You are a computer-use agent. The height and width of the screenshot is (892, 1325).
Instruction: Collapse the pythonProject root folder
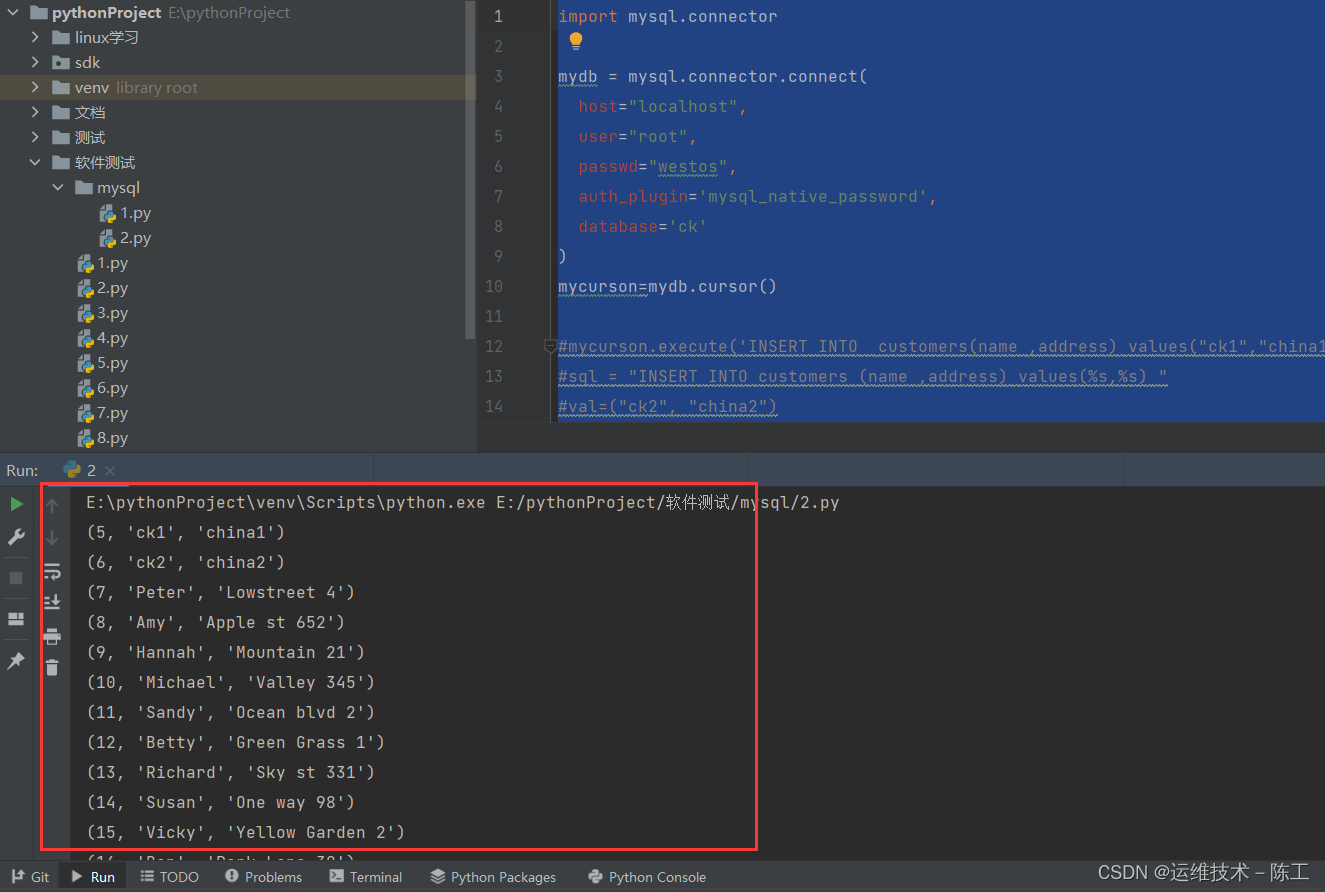tap(14, 13)
